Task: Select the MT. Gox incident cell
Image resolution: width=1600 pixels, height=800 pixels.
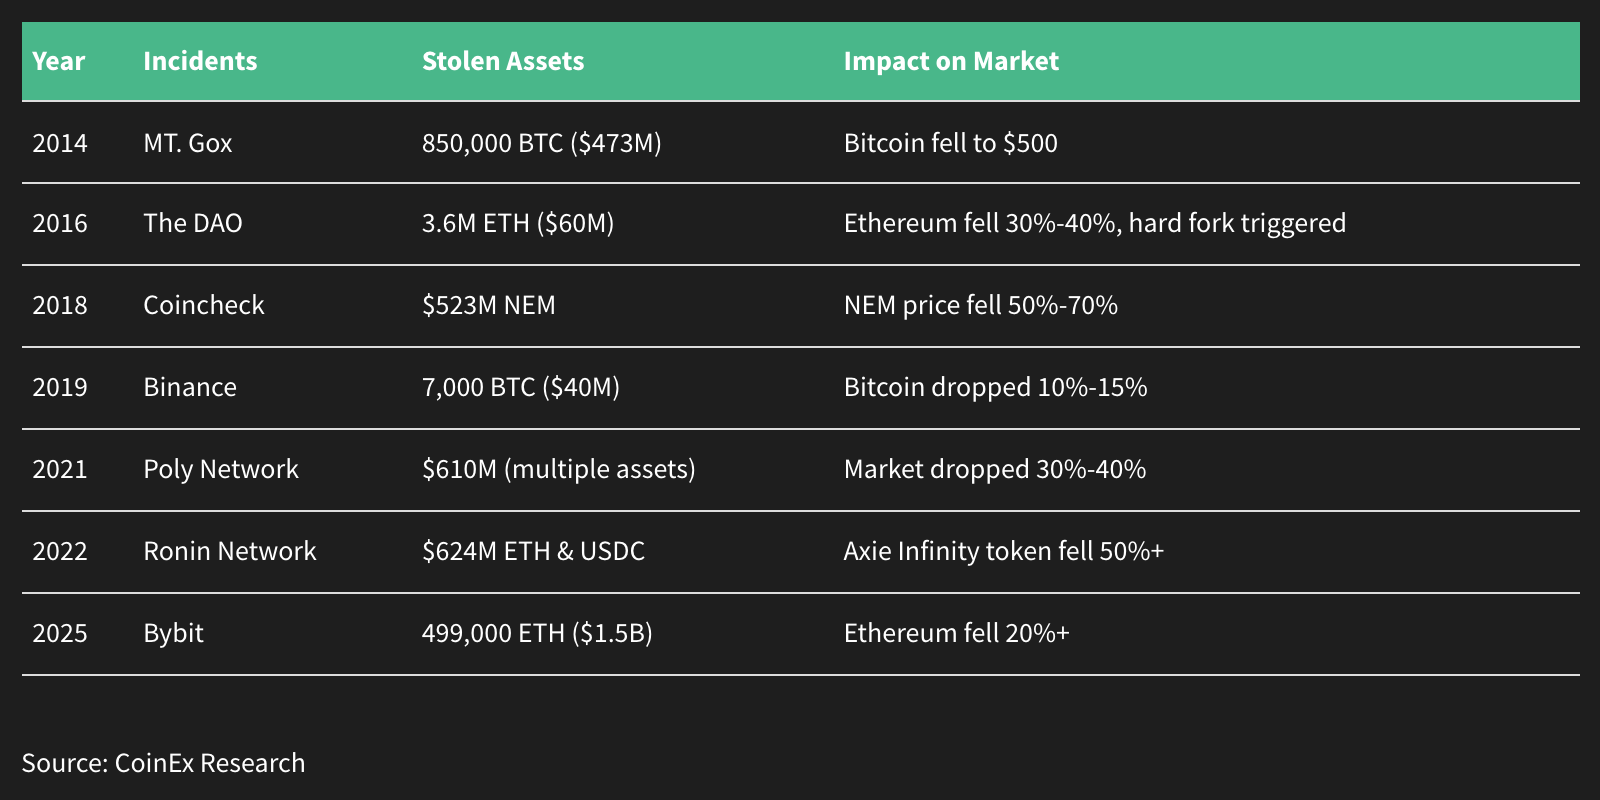Action: (x=188, y=143)
